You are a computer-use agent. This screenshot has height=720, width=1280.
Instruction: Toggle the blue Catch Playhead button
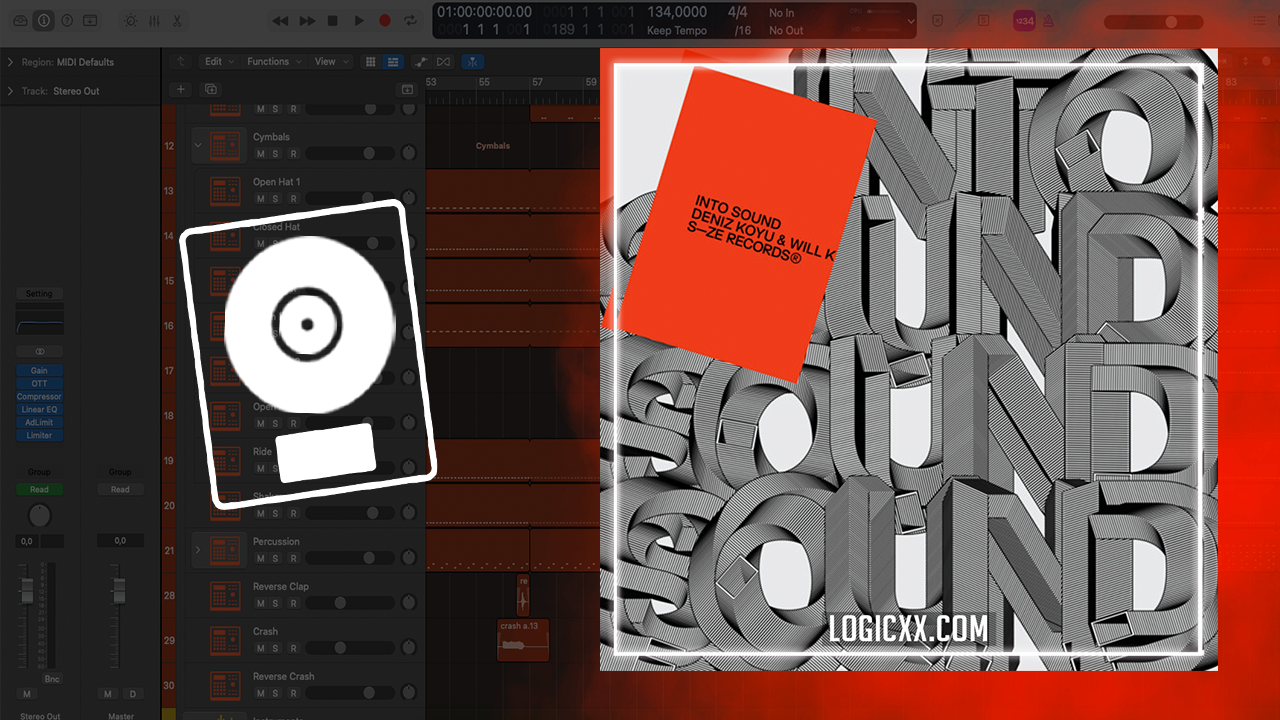473,62
